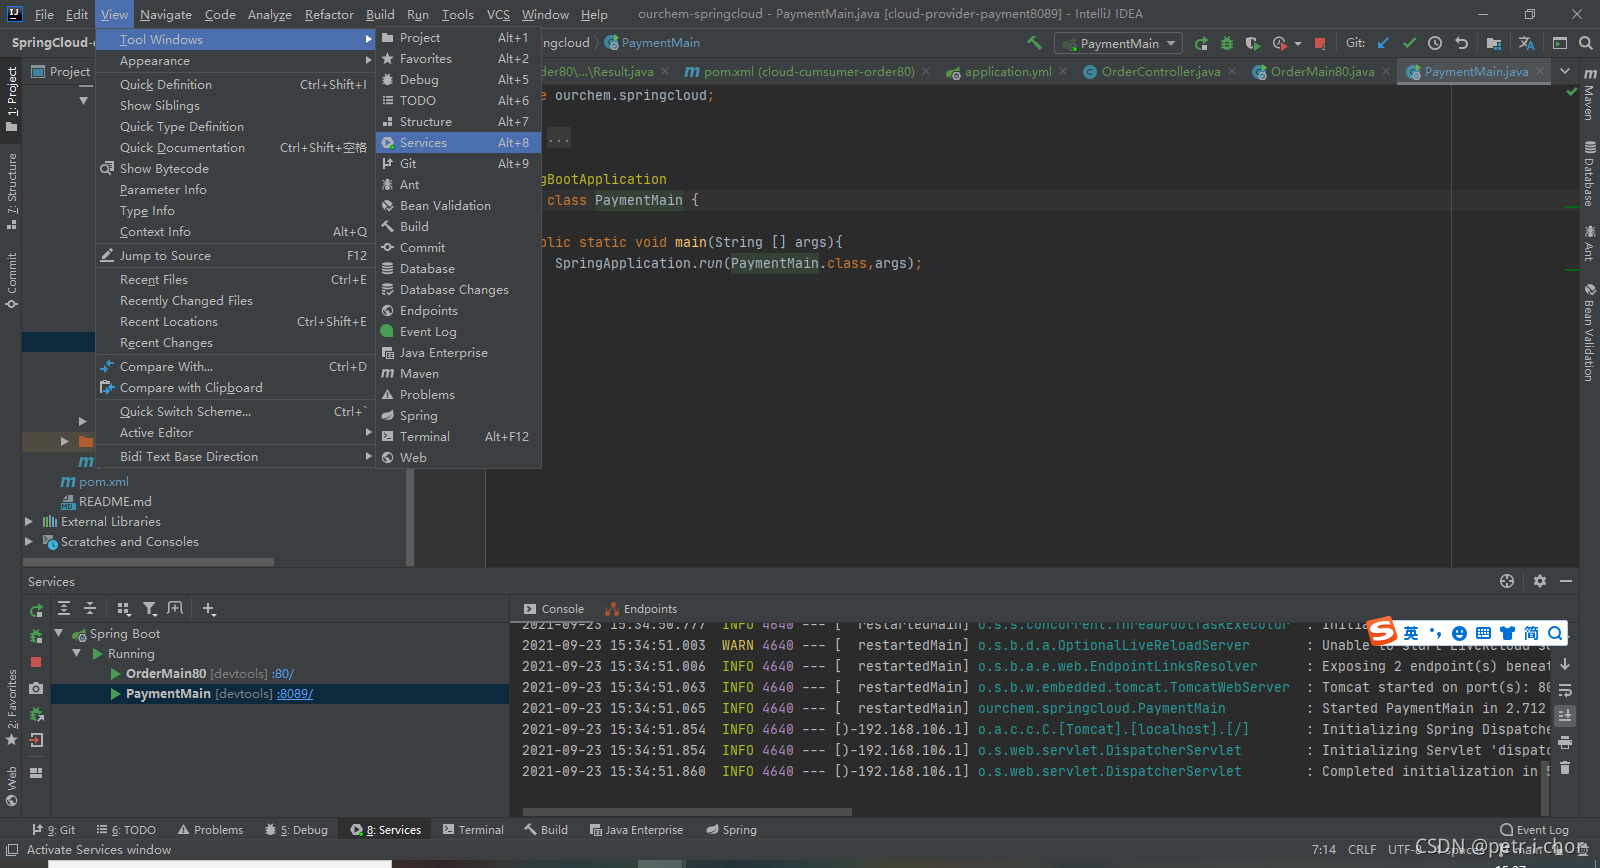1600x868 pixels.
Task: Open the Filter dropdown in Services toolbar
Action: click(x=150, y=608)
